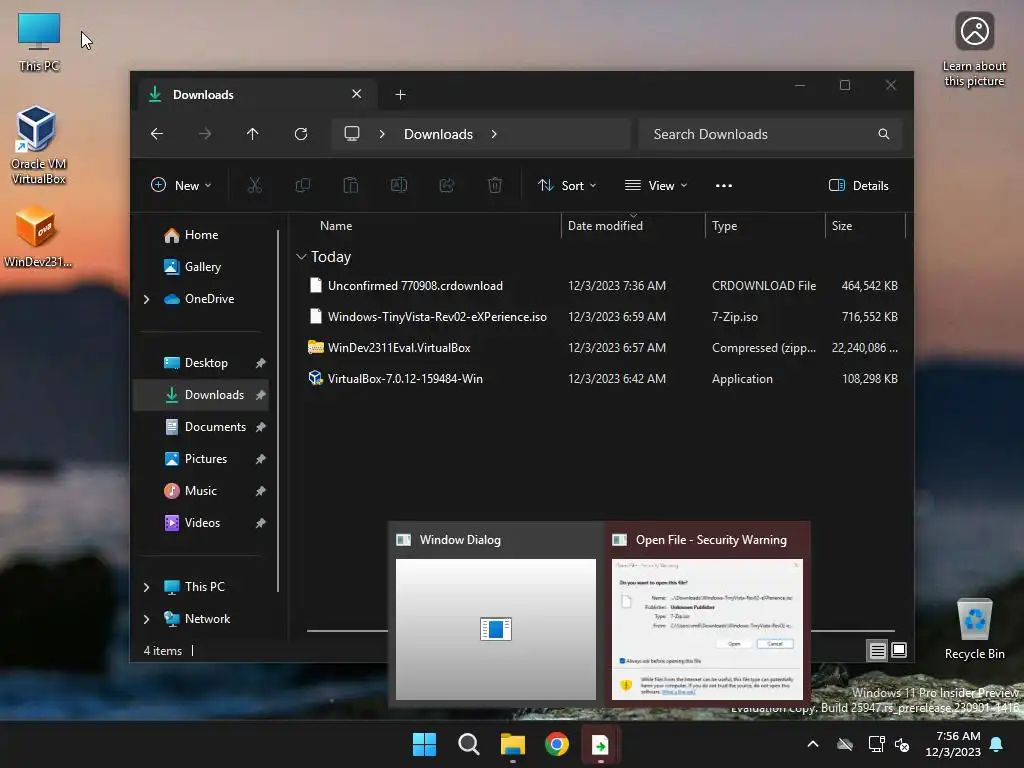Launch Google Chrome from taskbar

557,744
